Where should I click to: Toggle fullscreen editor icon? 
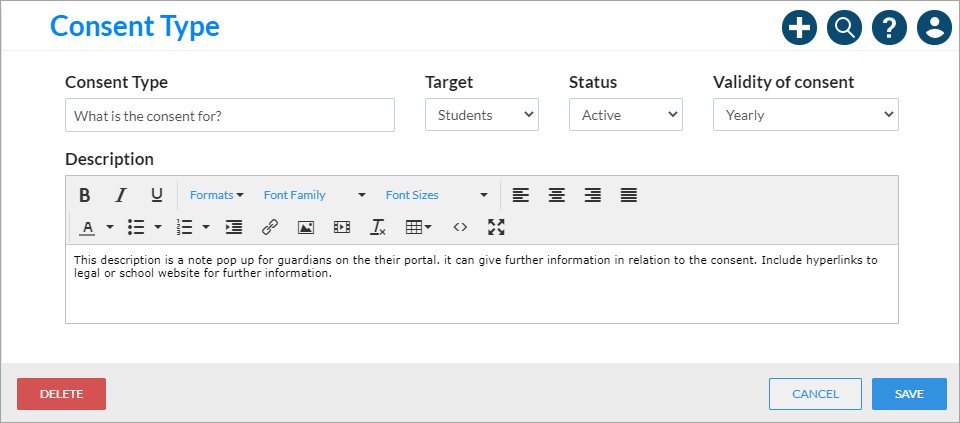point(496,227)
